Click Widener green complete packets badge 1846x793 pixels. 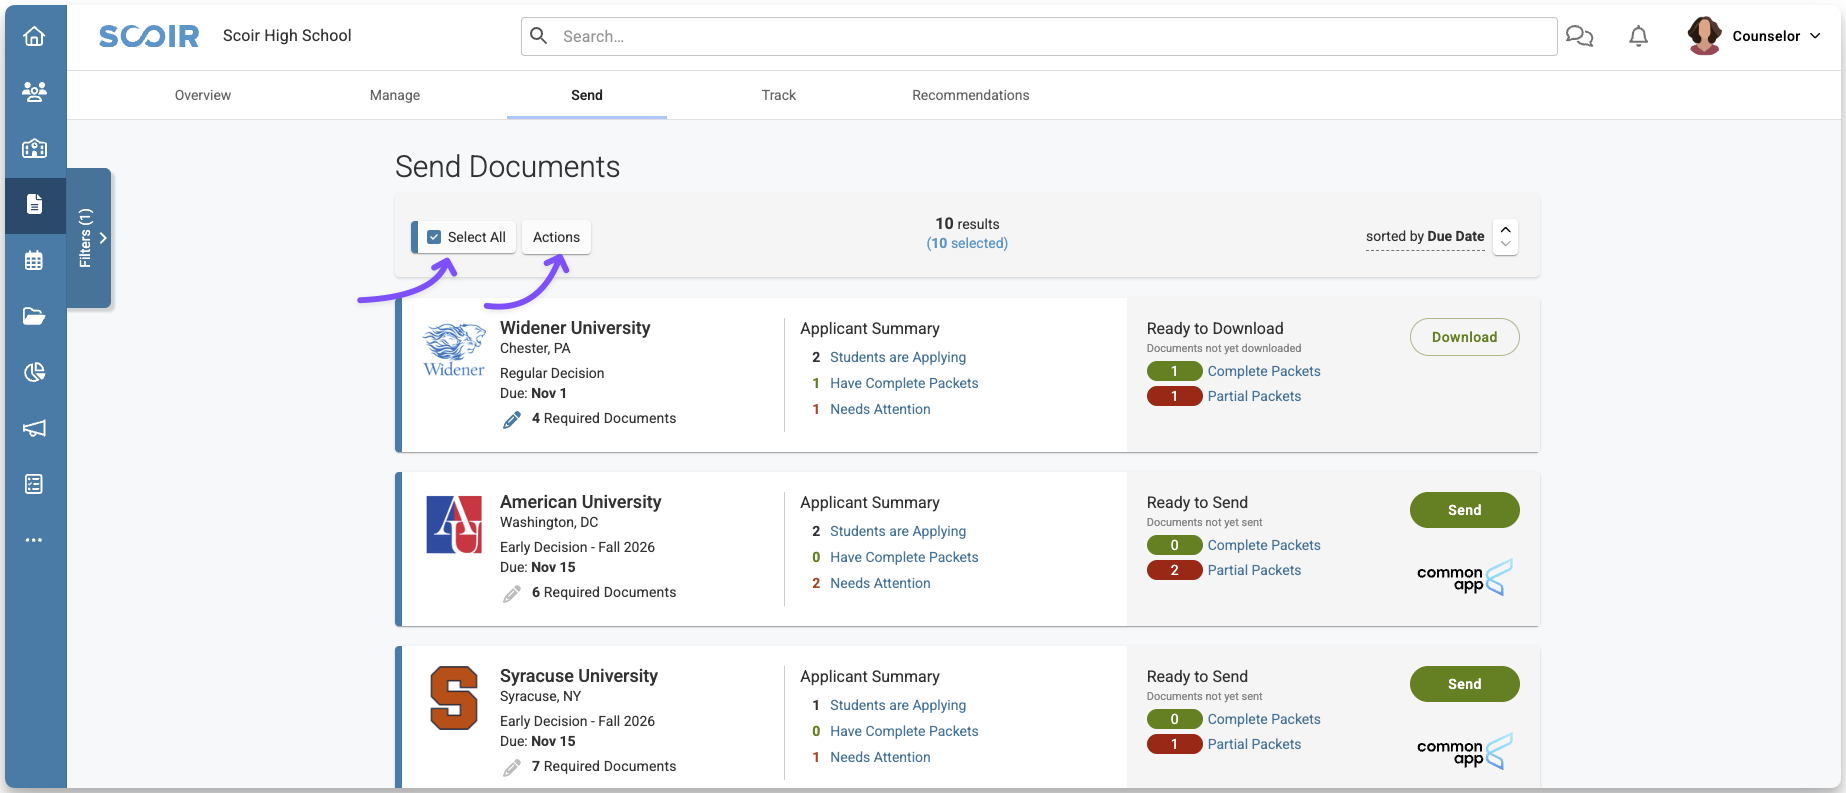(x=1174, y=371)
